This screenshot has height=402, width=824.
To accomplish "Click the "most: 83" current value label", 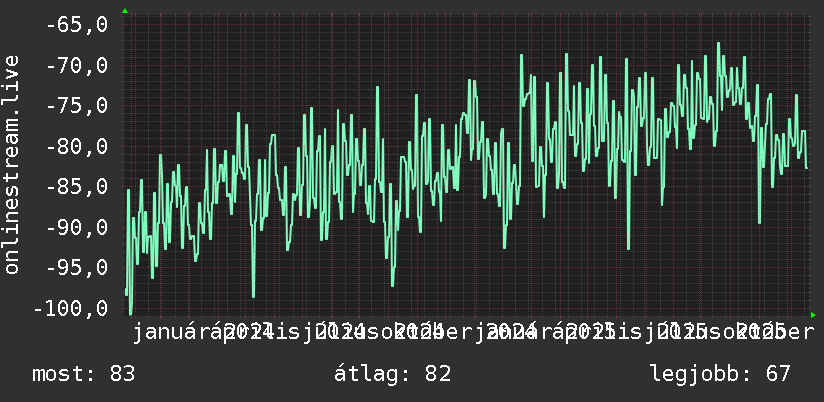I will 84,374.
